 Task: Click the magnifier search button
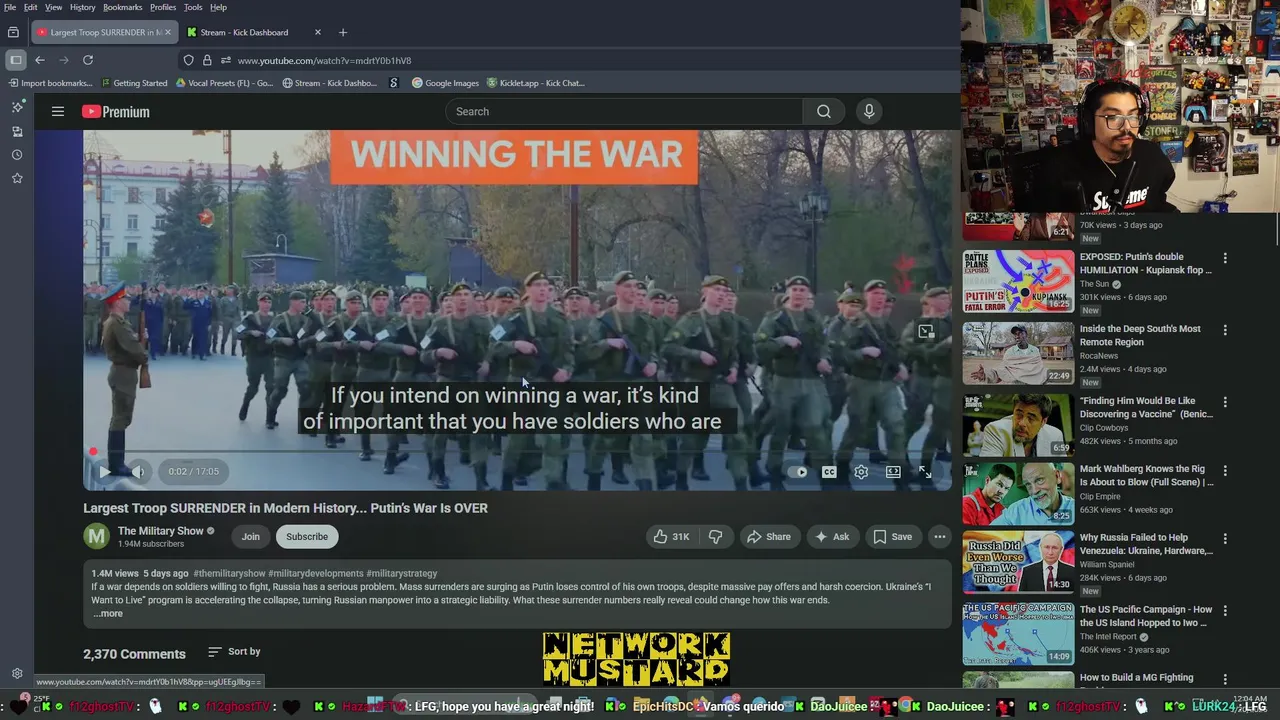pos(824,111)
